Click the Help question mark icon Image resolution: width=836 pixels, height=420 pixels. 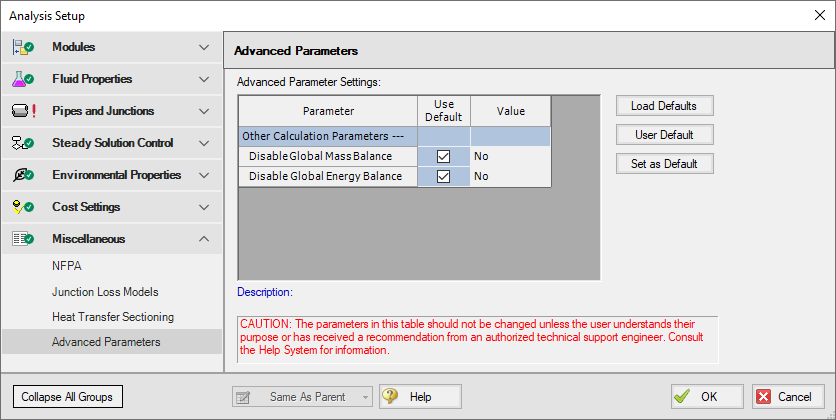click(390, 397)
